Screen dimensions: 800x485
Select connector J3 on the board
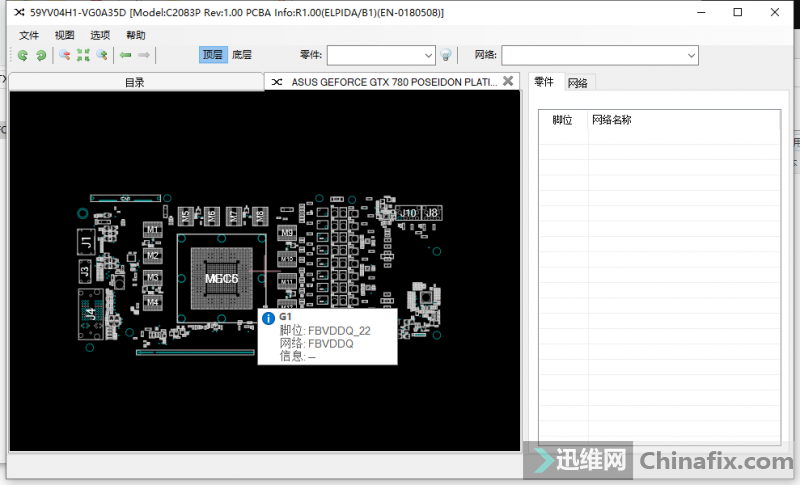coord(85,271)
